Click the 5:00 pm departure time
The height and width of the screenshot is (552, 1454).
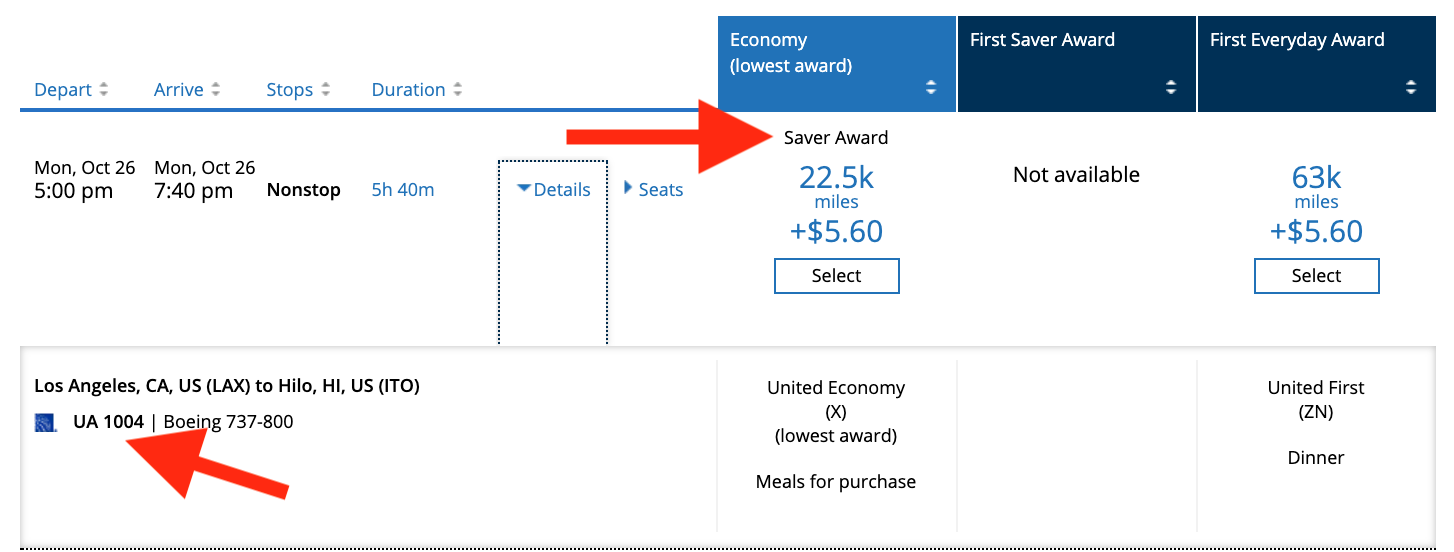point(74,191)
